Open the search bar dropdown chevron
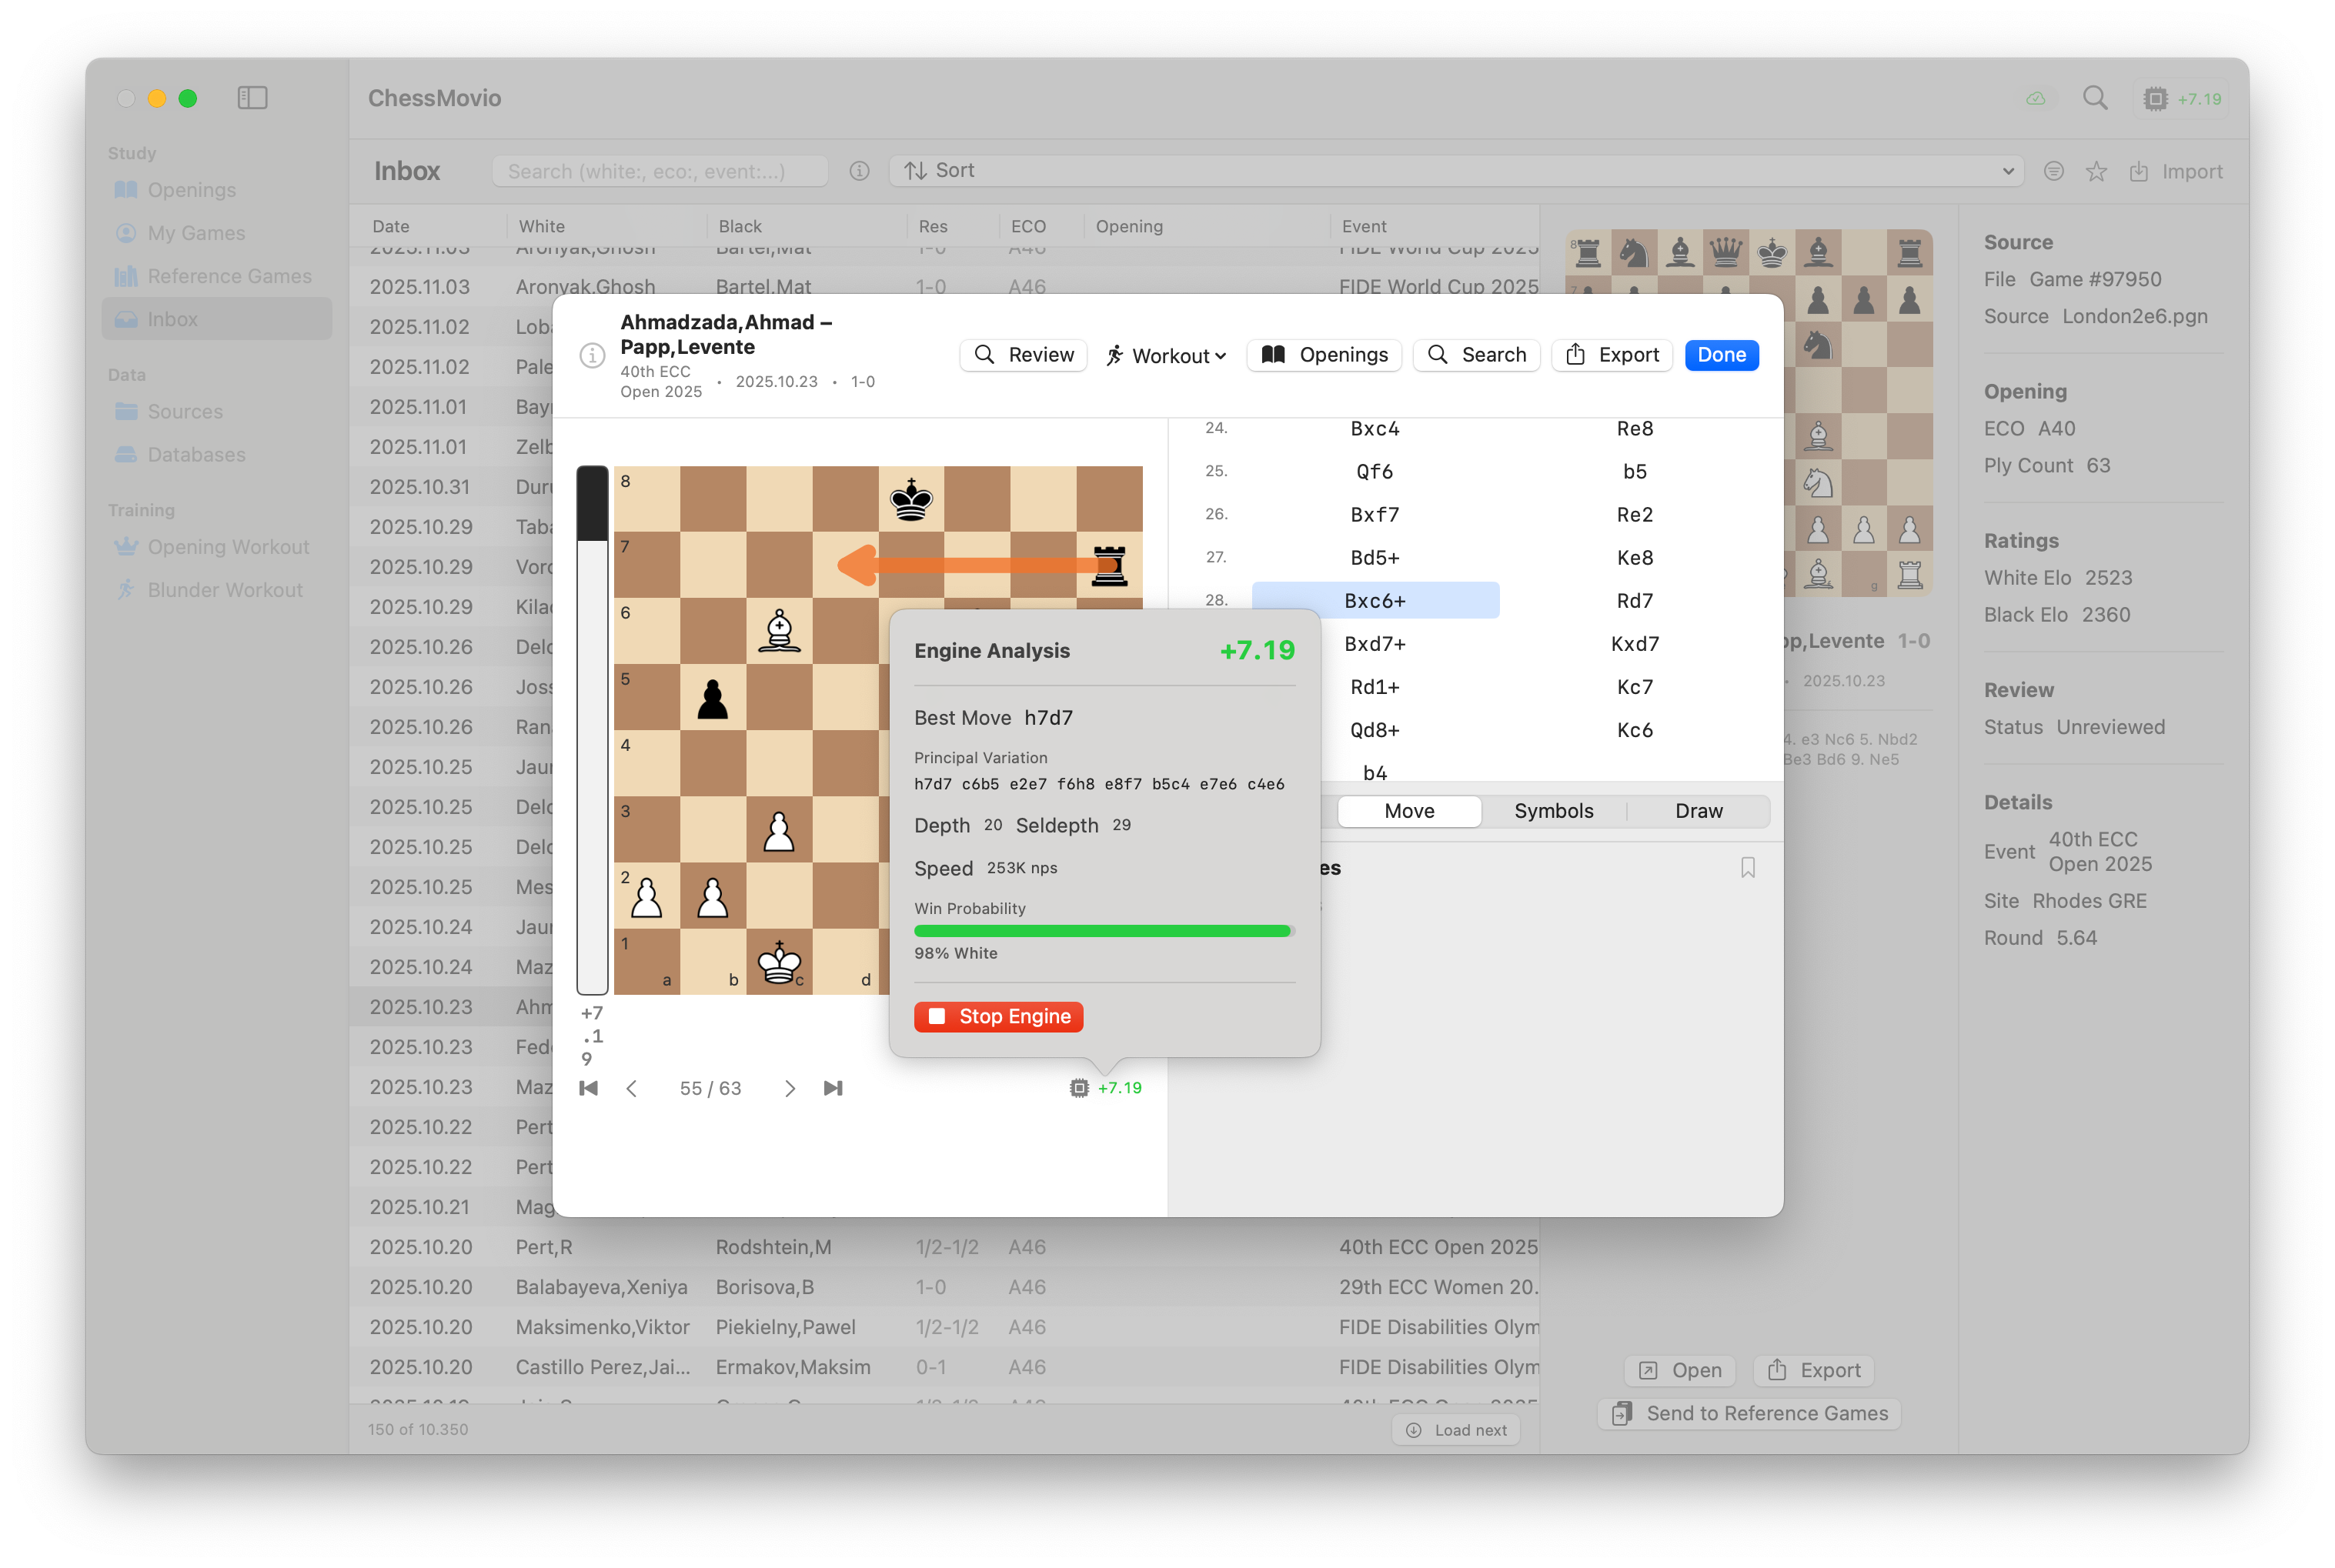This screenshot has width=2335, height=1568. [x=2008, y=170]
